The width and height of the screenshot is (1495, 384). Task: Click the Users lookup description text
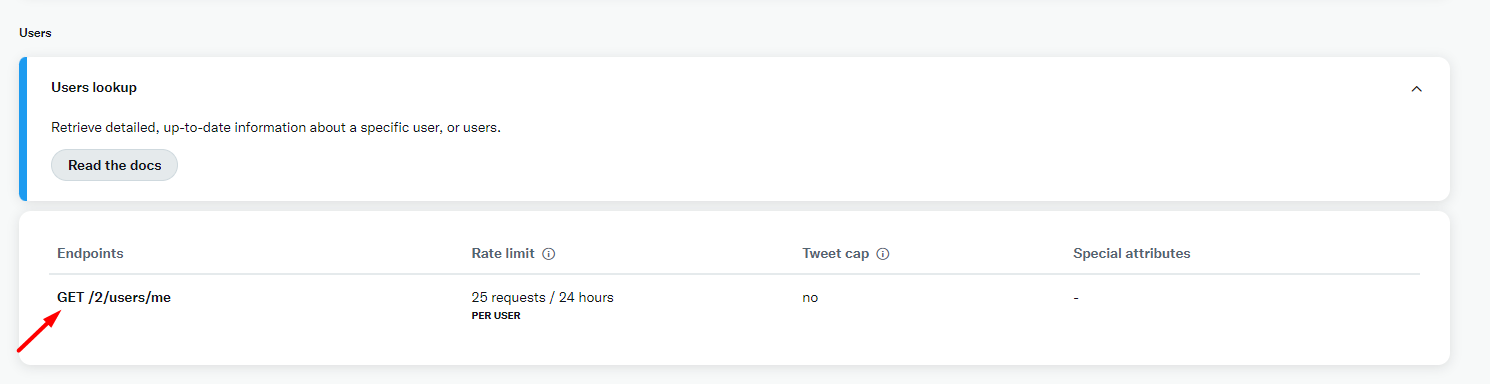coord(276,128)
